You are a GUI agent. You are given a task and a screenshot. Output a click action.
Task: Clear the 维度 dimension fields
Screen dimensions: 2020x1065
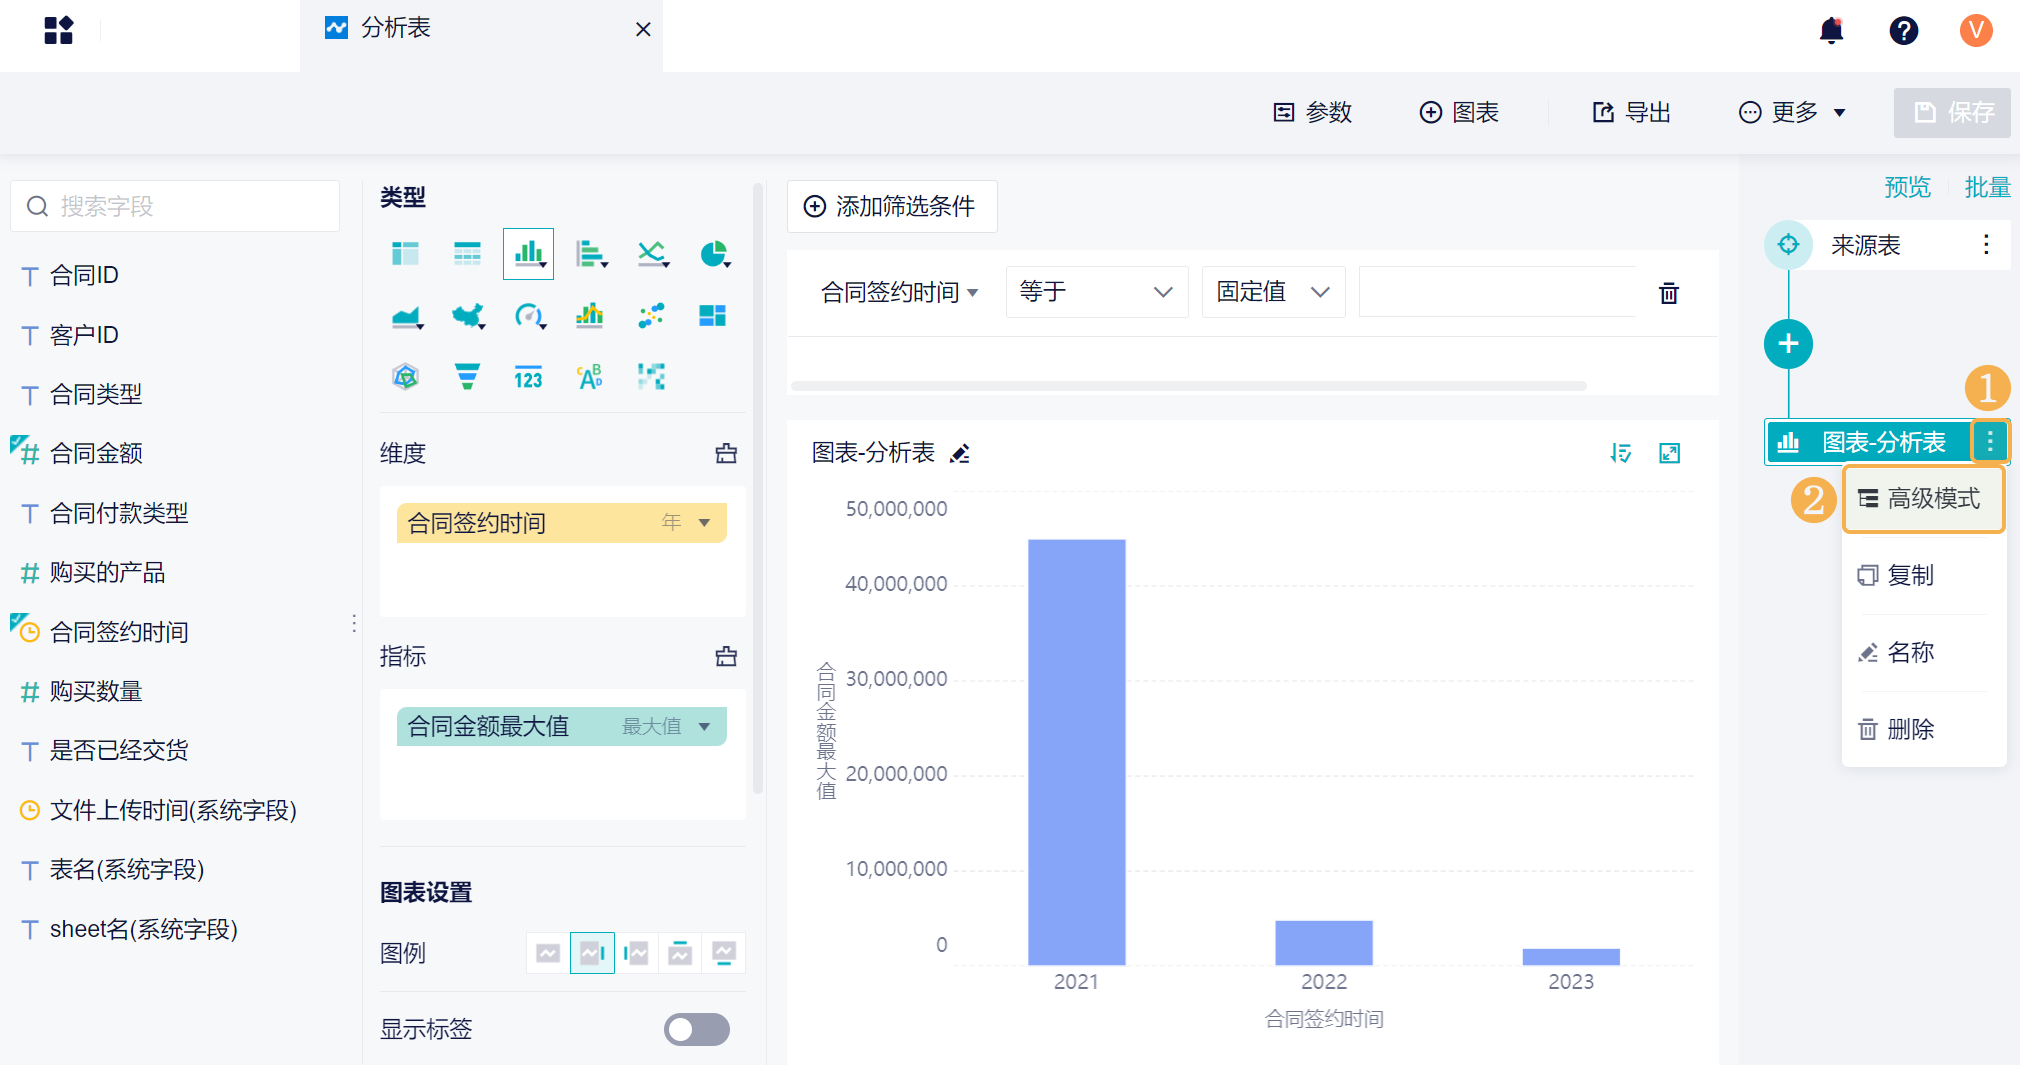click(726, 454)
